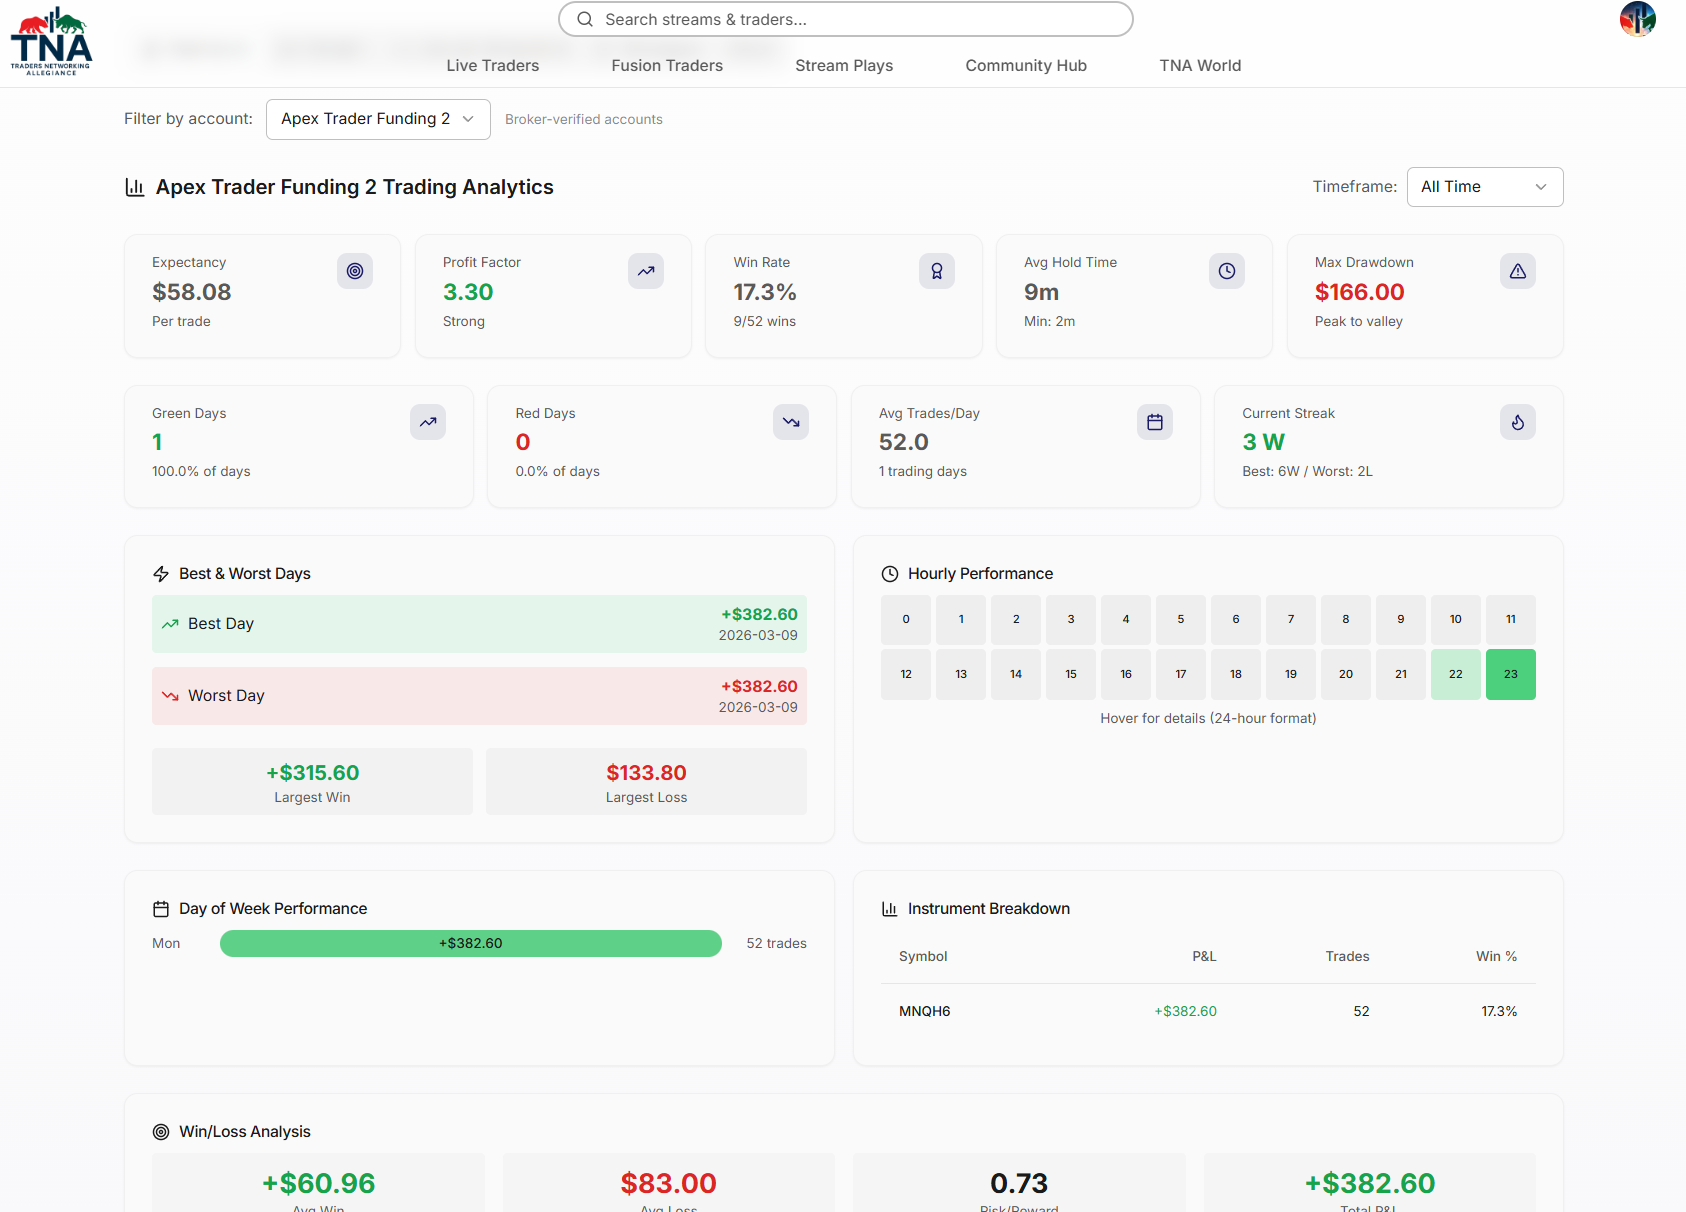Select hour 9 in Hourly Performance
Viewport: 1686px width, 1212px height.
pyautogui.click(x=1401, y=620)
